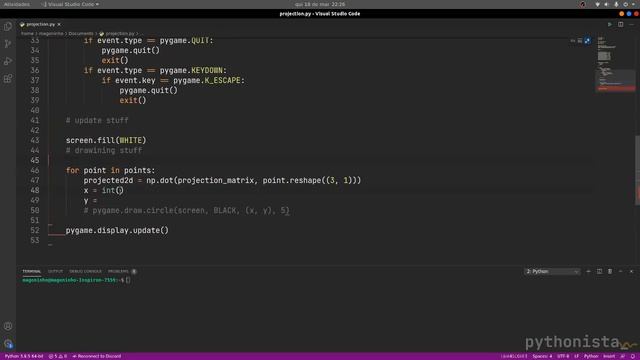This screenshot has height=360, width=640.
Task: Click the '# update stuff' comment
Action: click(x=97, y=120)
